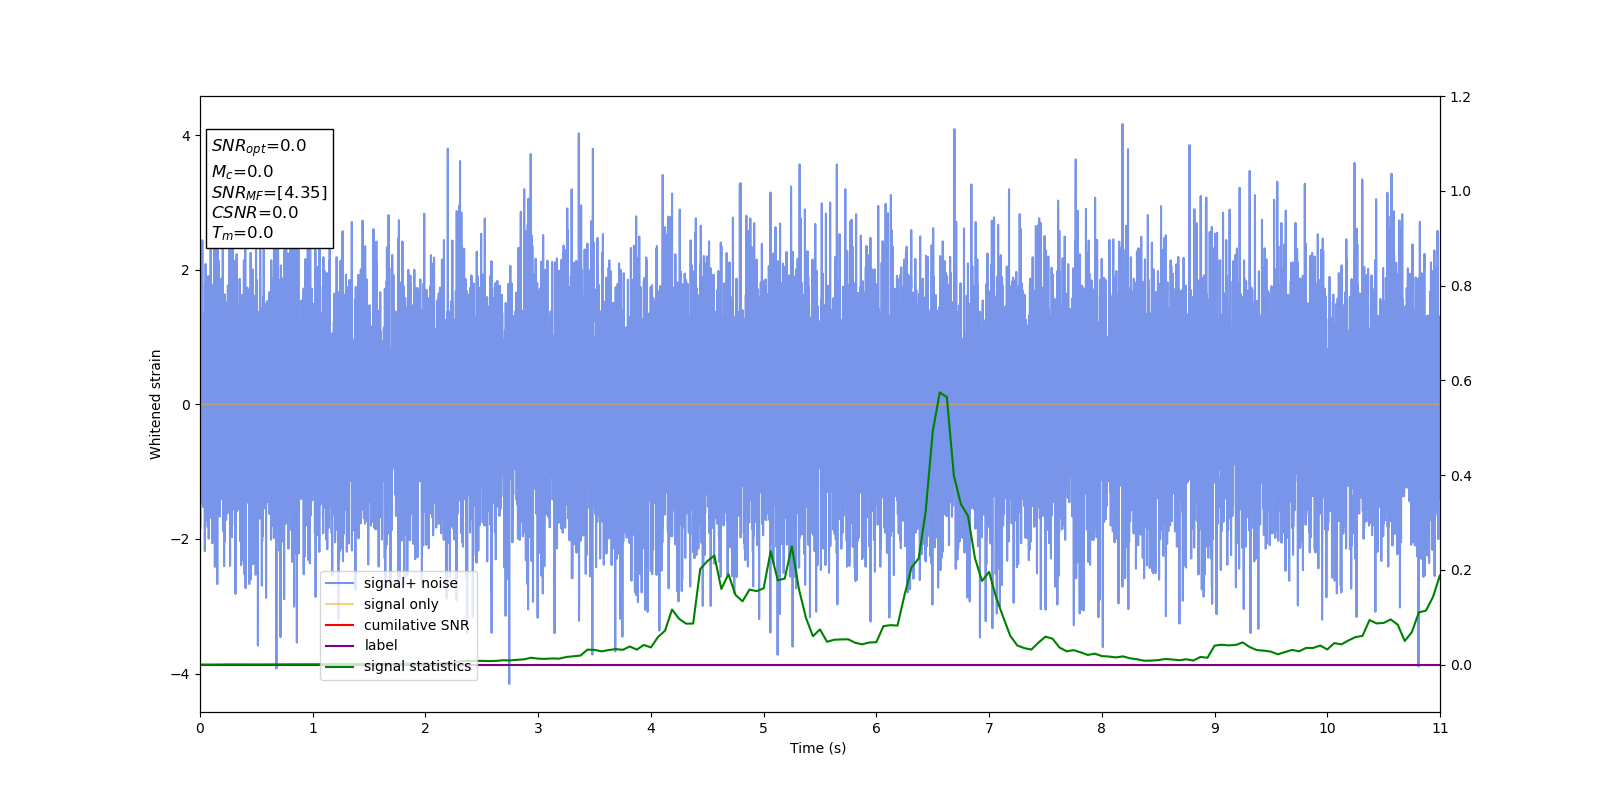Click the CSNR=0.0 annotation text

254,212
